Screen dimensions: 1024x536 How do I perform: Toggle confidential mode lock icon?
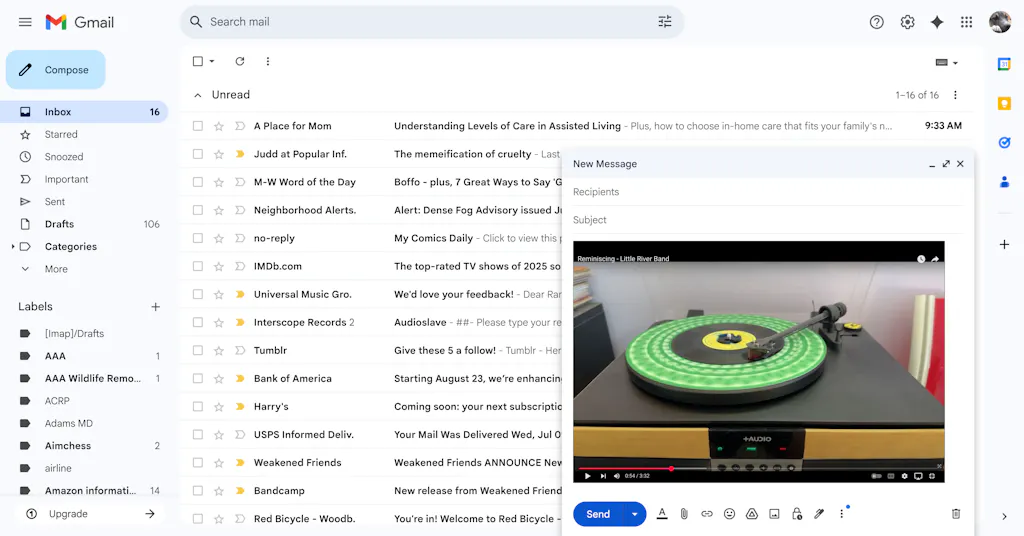pos(797,514)
